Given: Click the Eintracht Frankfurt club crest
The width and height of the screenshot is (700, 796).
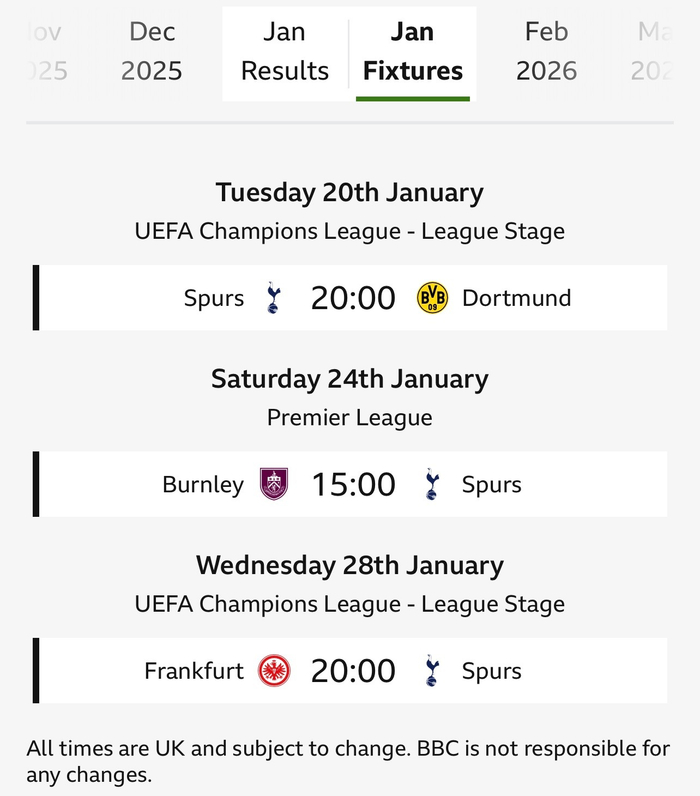Looking at the screenshot, I should click(x=274, y=670).
